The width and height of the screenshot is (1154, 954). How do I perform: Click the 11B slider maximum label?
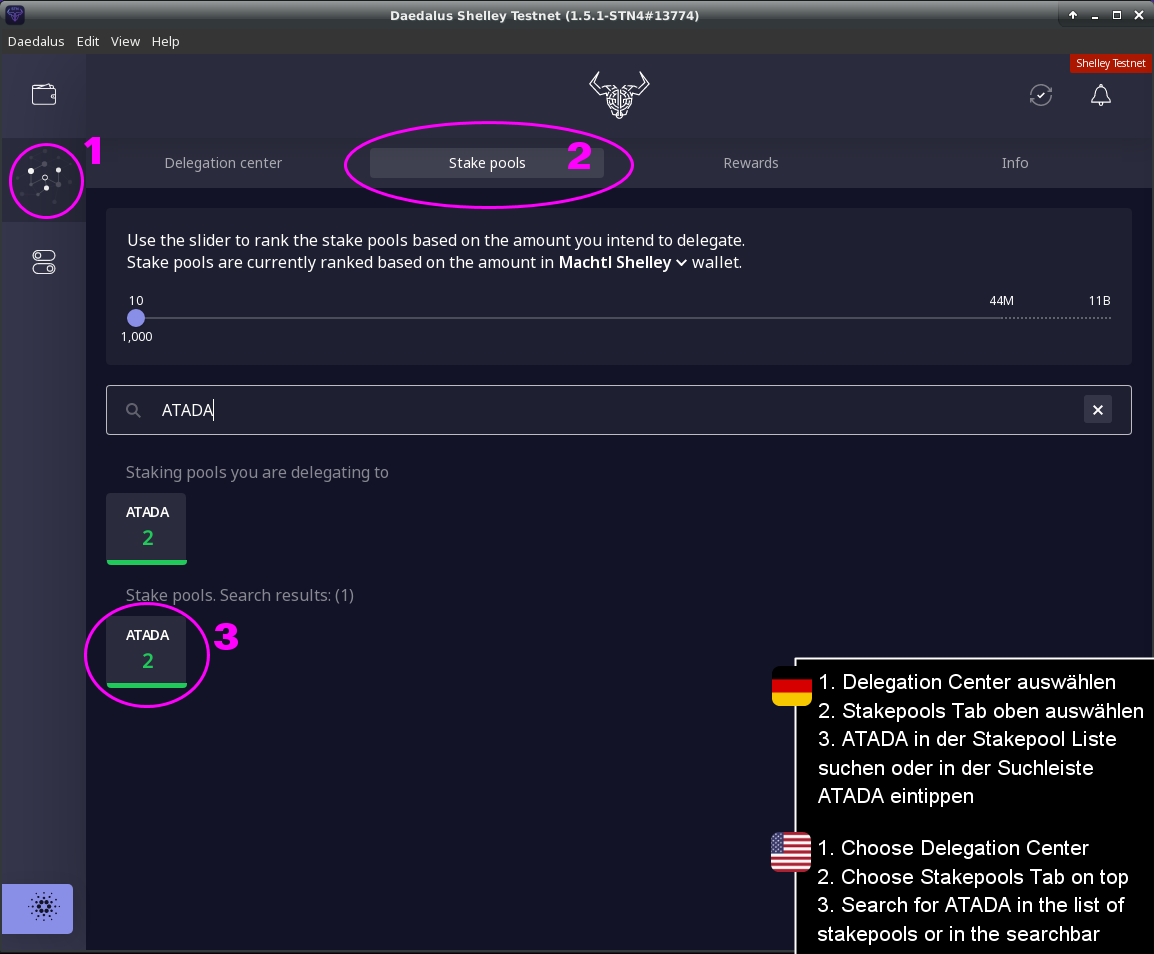click(x=1099, y=300)
